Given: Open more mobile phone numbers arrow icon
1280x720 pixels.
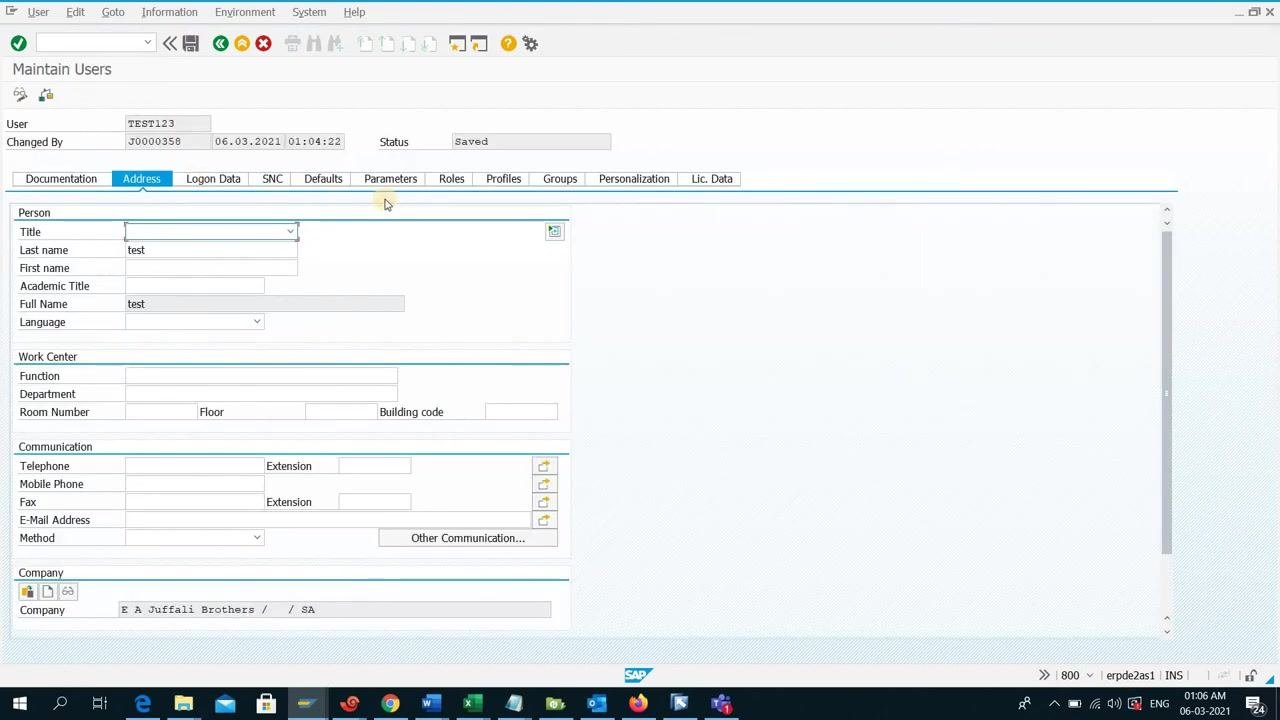Looking at the screenshot, I should pos(544,484).
